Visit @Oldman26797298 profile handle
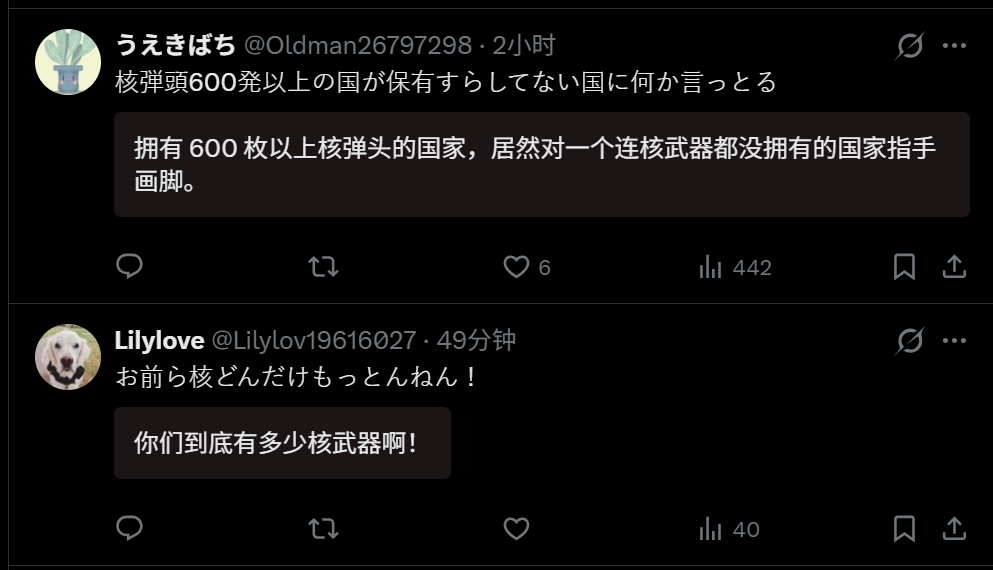This screenshot has width=993, height=570. [358, 46]
